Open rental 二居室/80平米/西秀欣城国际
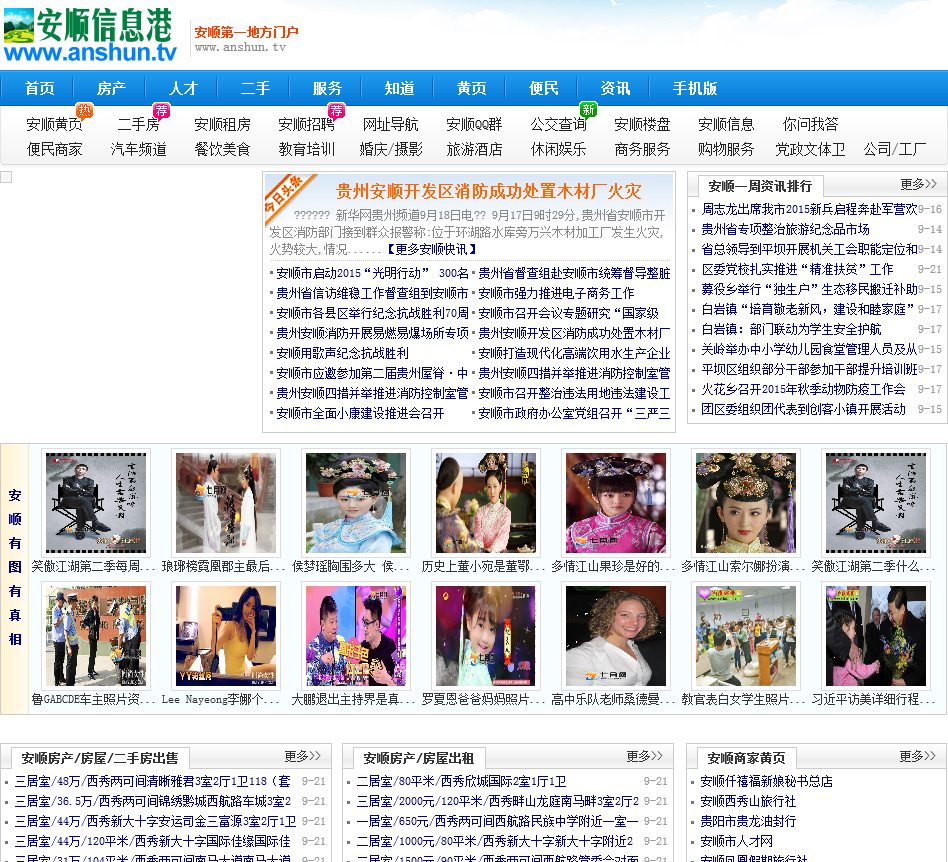This screenshot has width=948, height=862. 461,781
